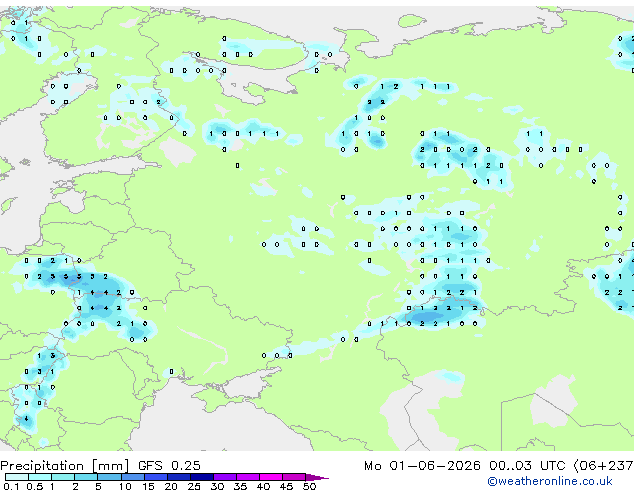Select the 15 mm legend color swatch
This screenshot has height=490, width=634.
click(x=155, y=477)
